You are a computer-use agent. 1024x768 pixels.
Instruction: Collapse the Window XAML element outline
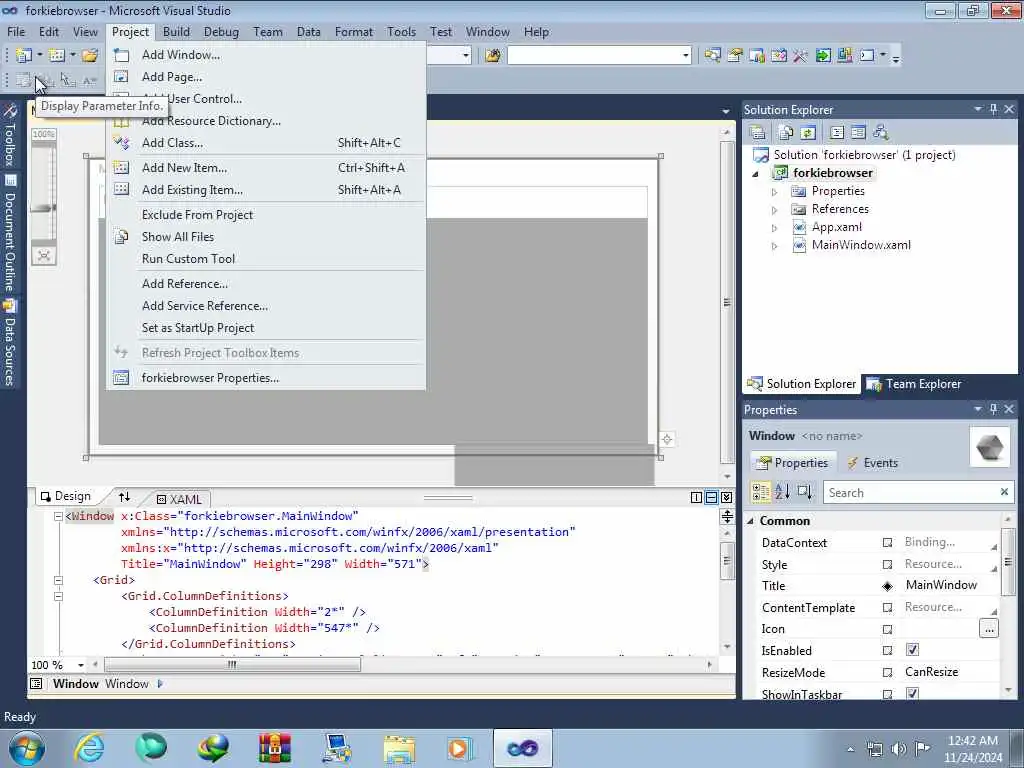click(x=58, y=517)
